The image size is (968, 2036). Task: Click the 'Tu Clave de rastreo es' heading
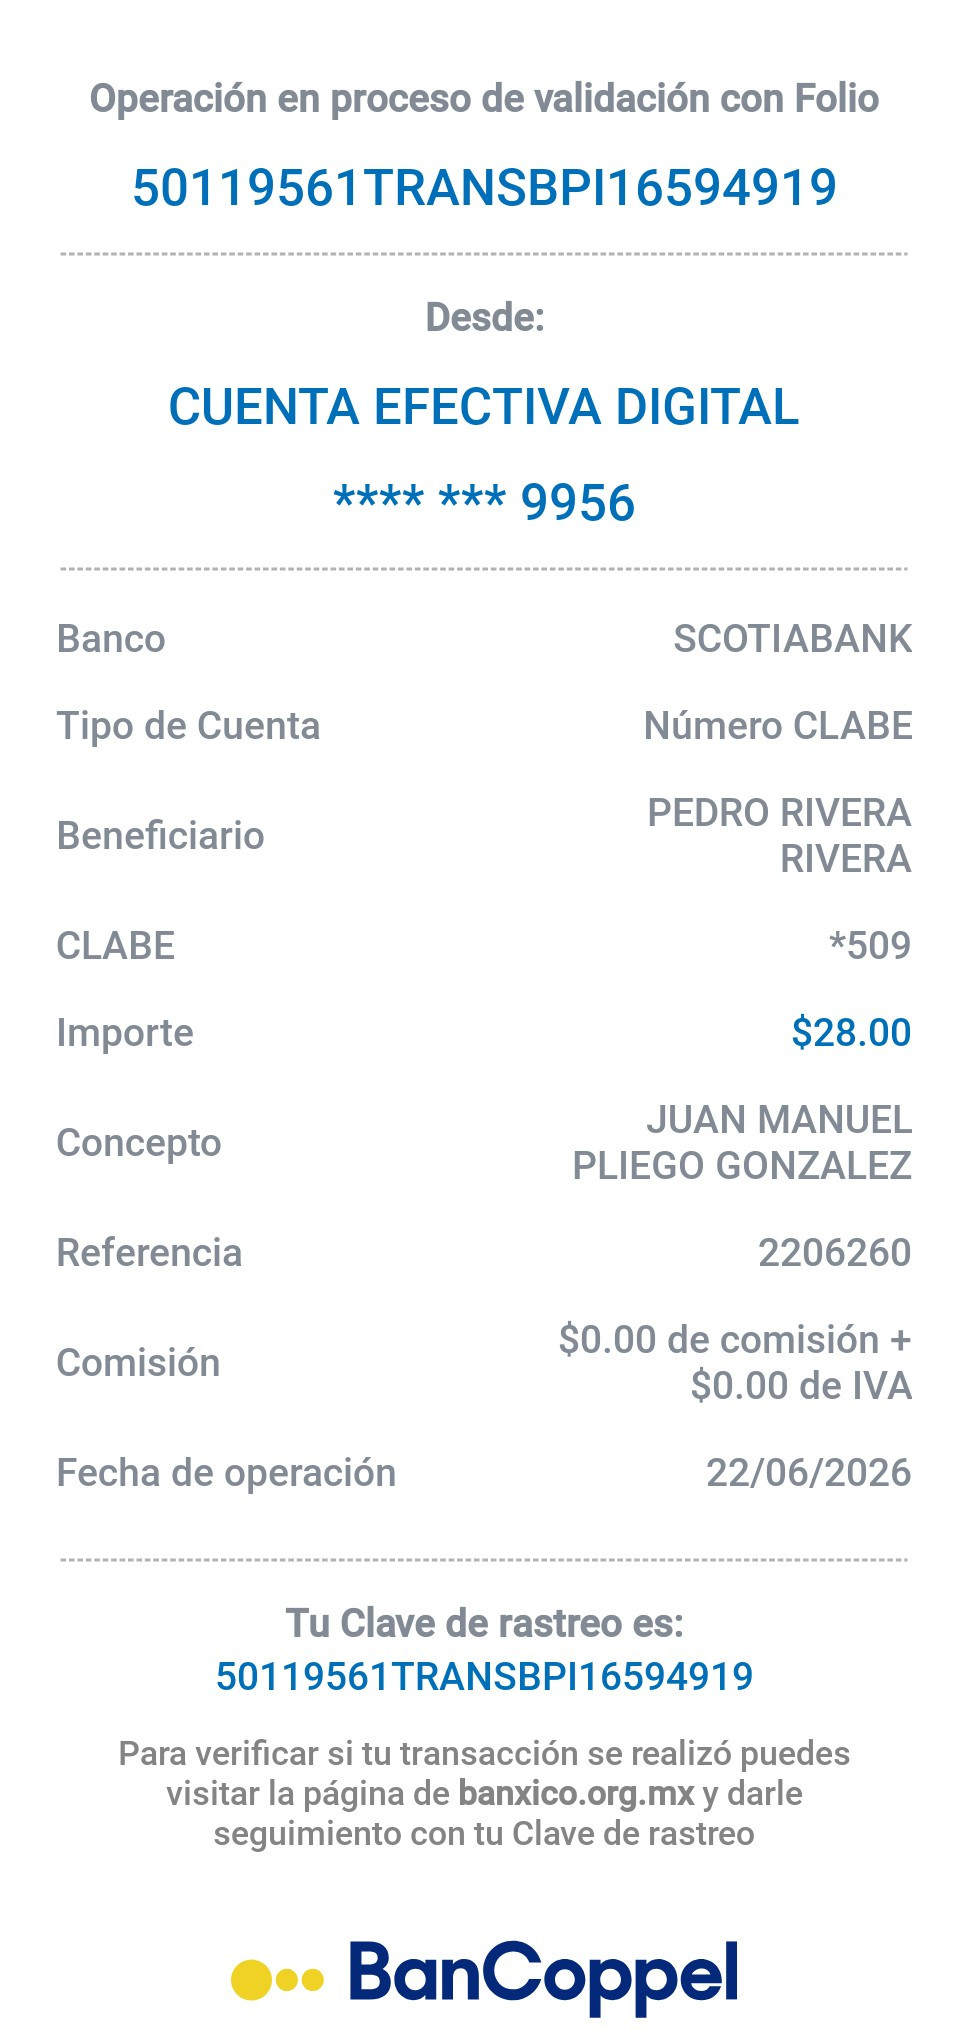tap(484, 1623)
